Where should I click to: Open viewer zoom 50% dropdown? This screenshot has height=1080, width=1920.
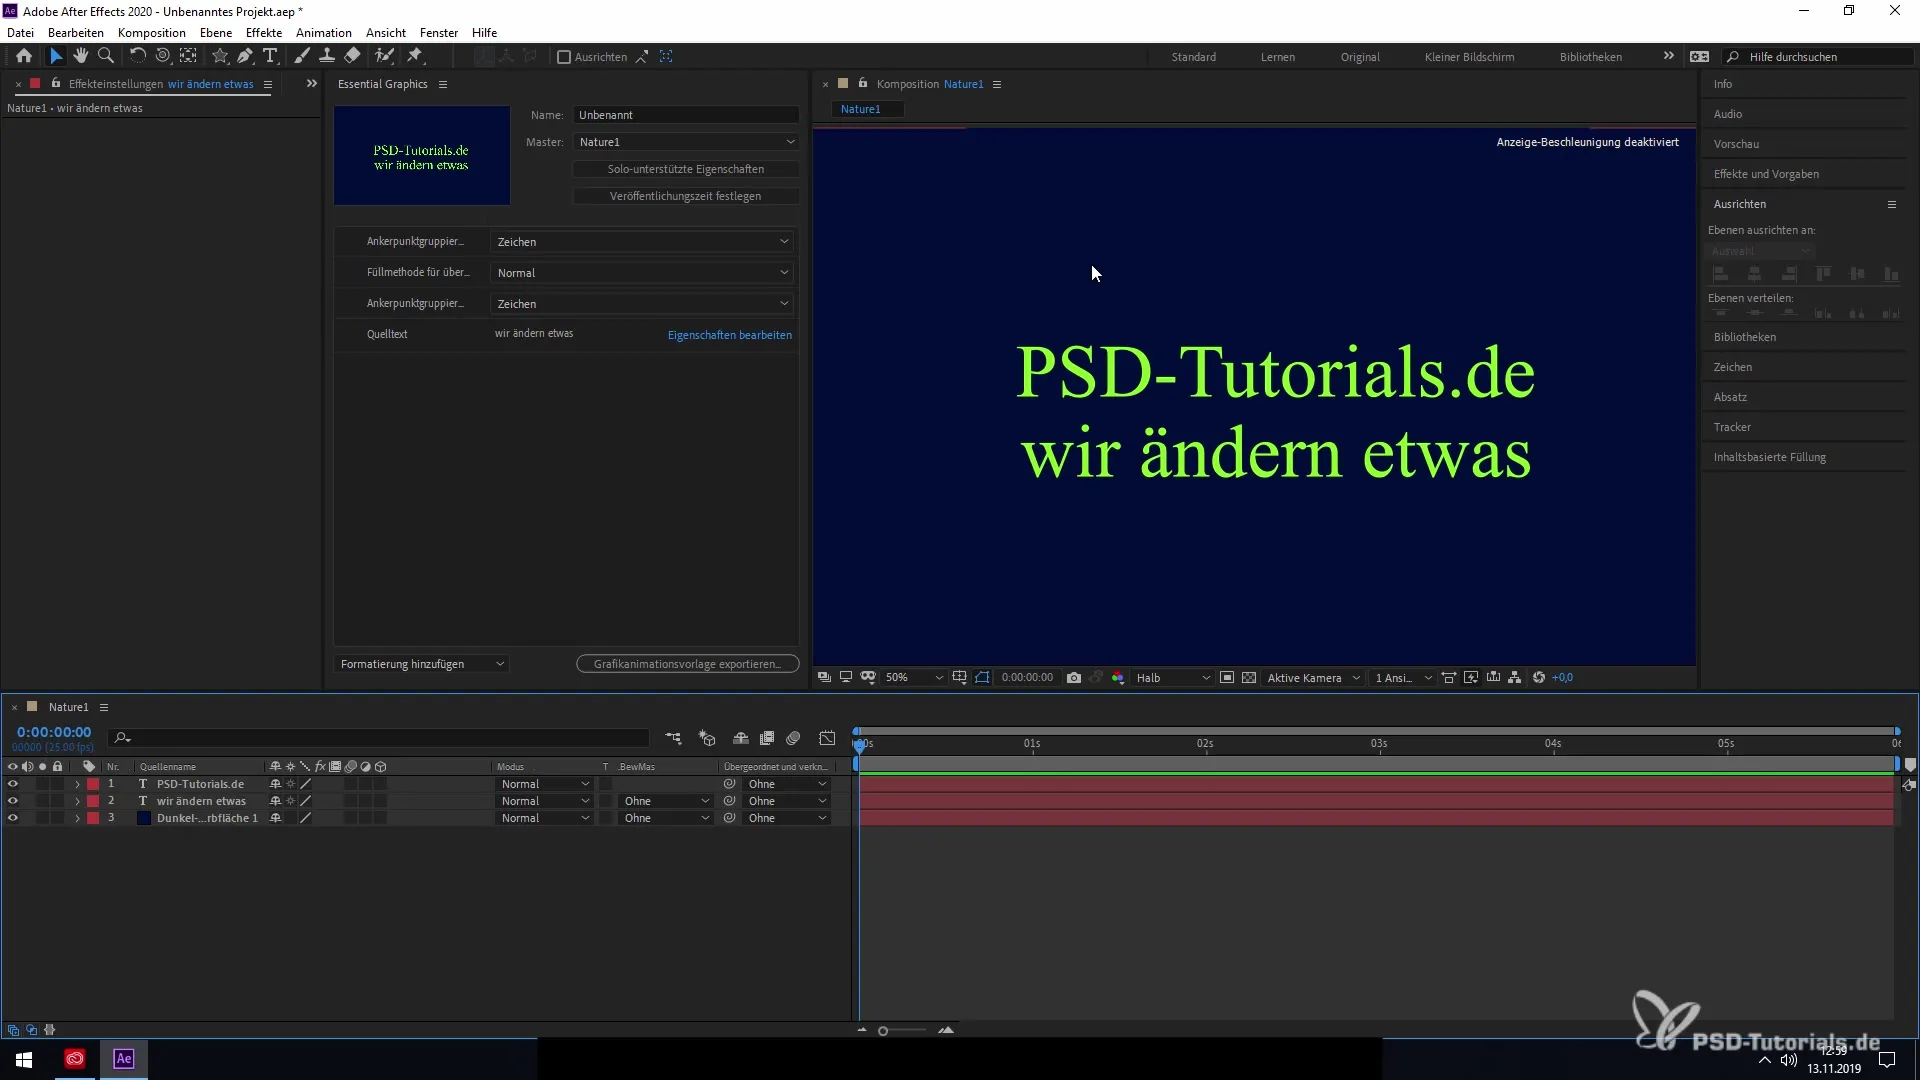tap(913, 677)
